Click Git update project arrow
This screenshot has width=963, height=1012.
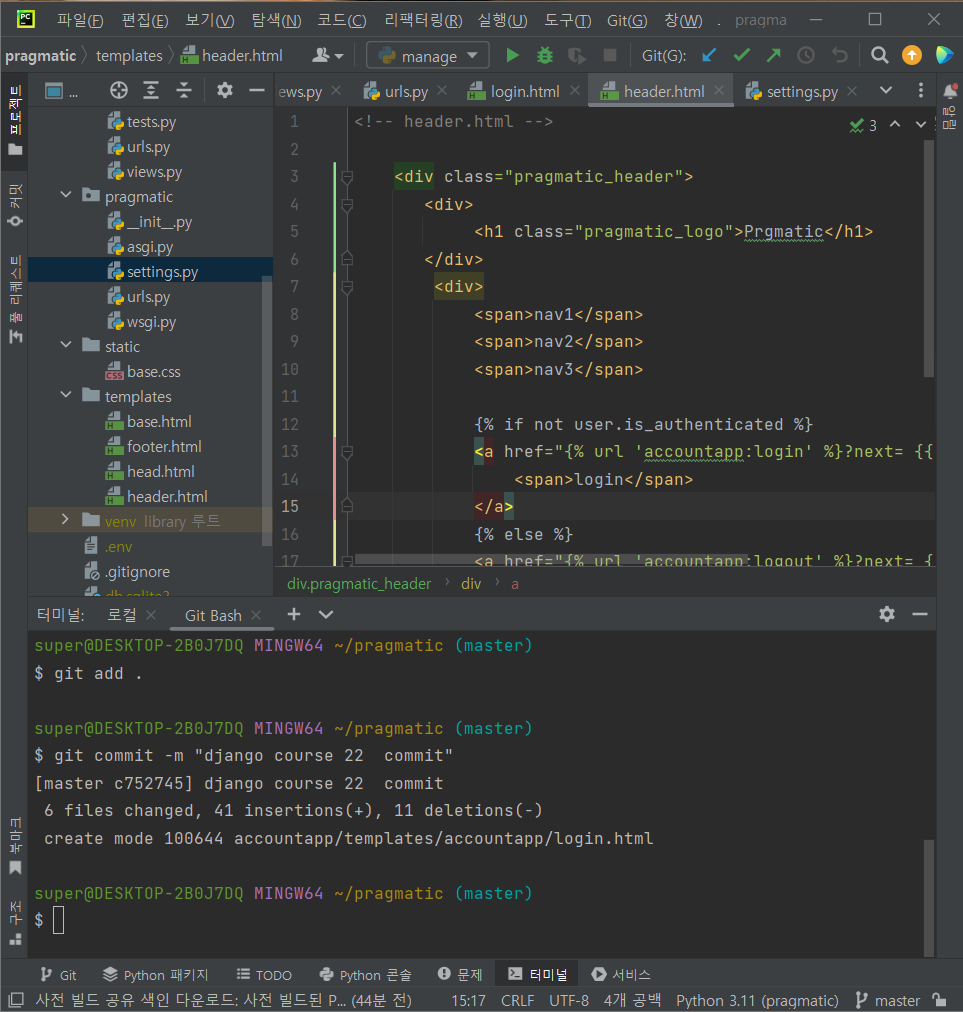(709, 56)
